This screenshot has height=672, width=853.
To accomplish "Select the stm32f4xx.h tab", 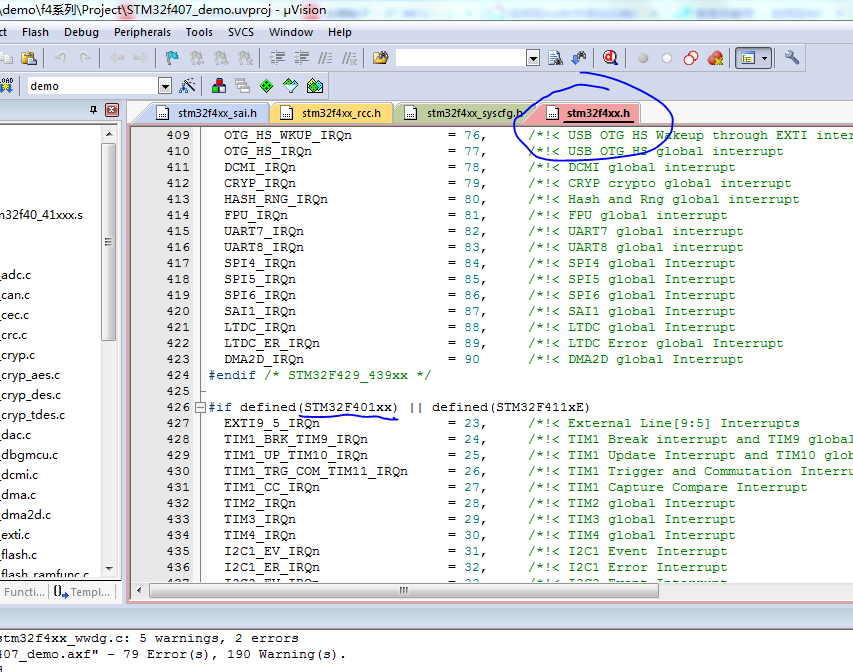I will 589,113.
